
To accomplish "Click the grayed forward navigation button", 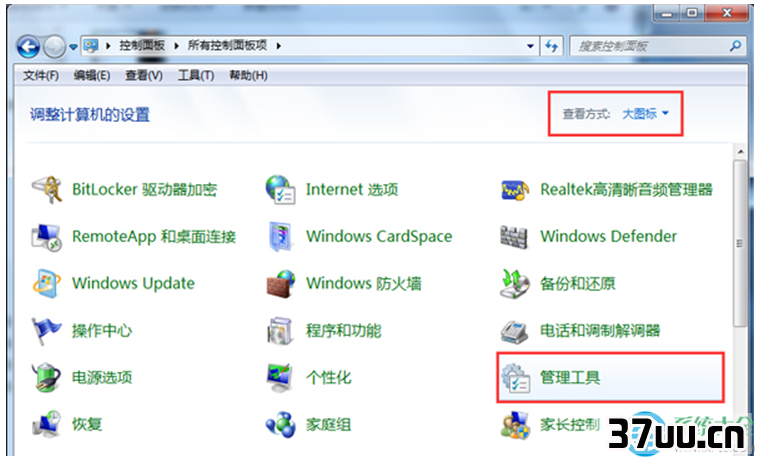I will [x=54, y=47].
